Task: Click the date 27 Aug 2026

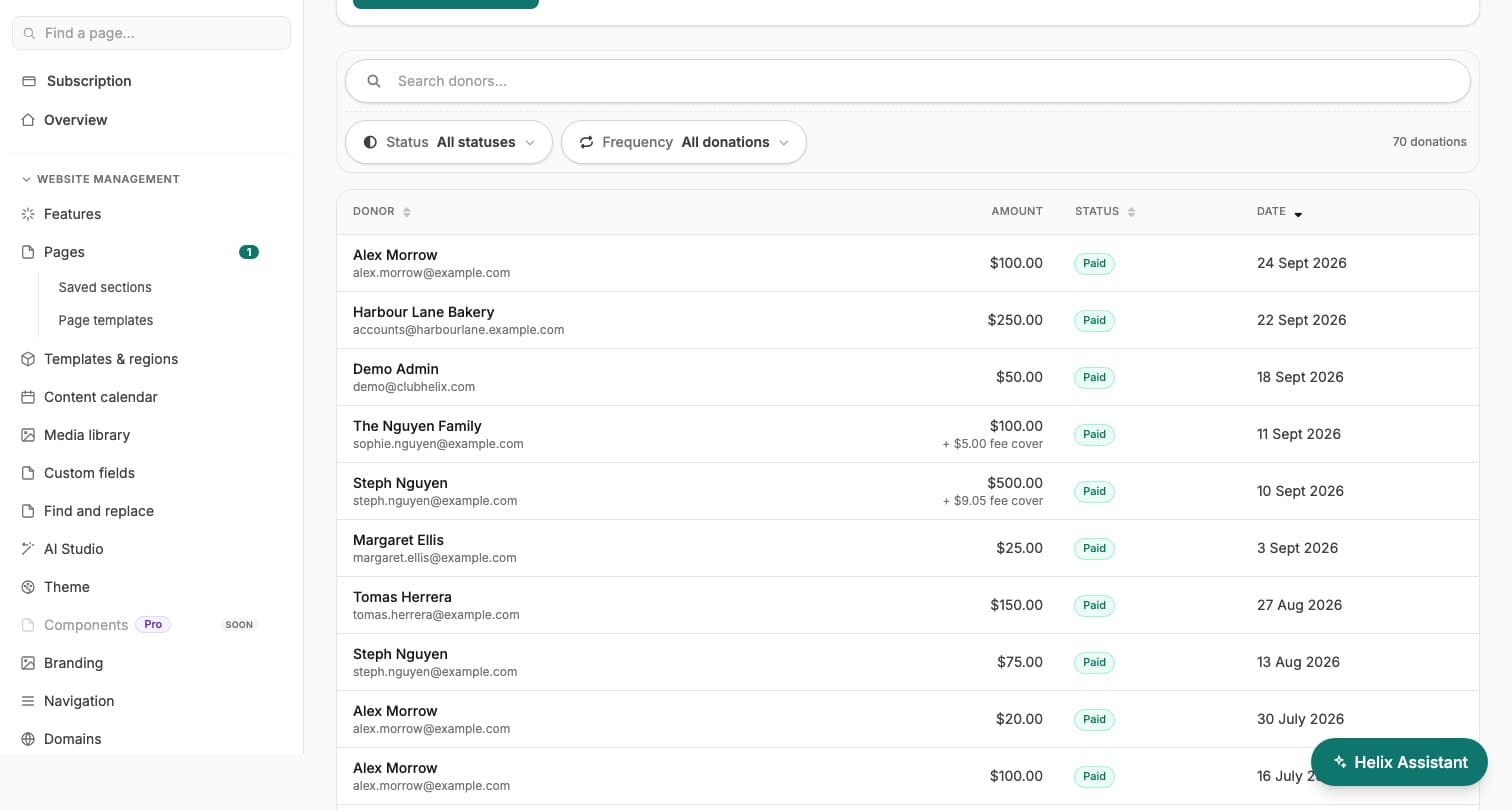Action: coord(1299,605)
